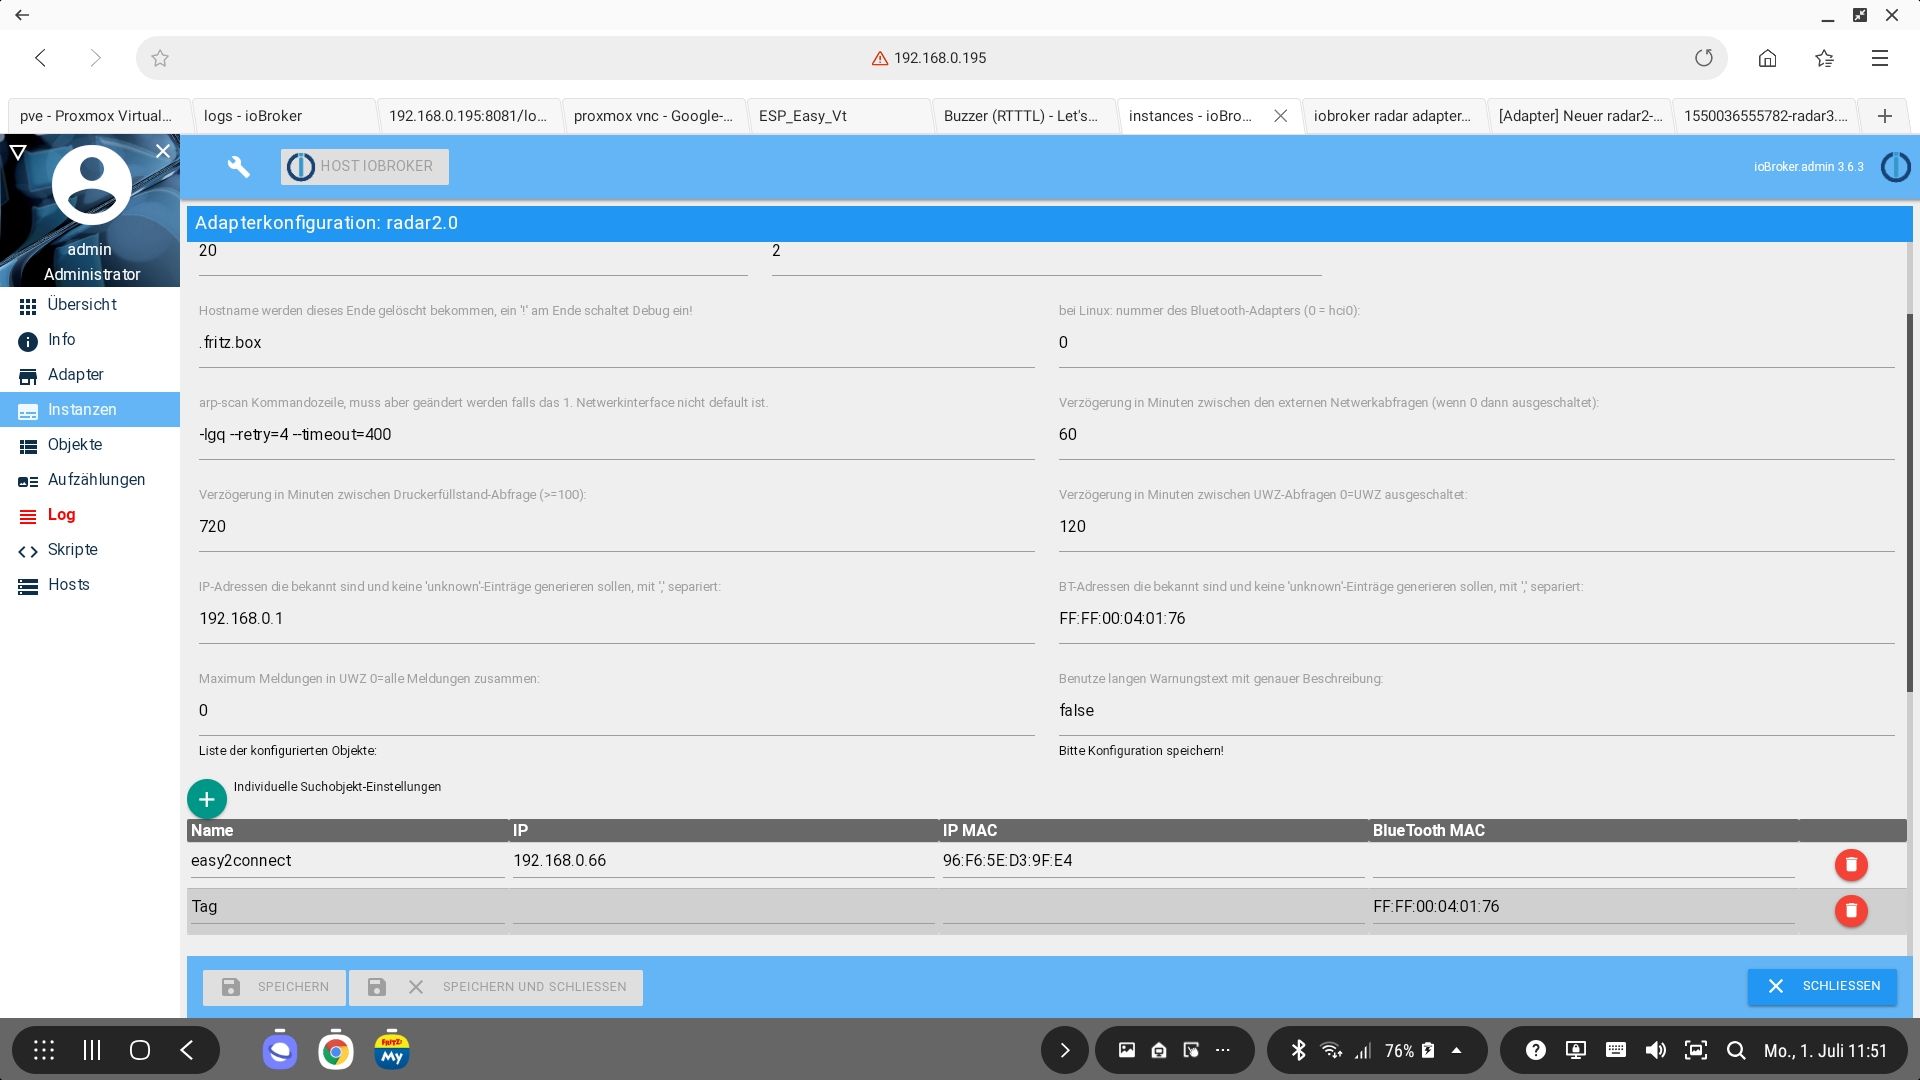The image size is (1920, 1080).
Task: Click the SPEICHERN button
Action: [x=274, y=987]
